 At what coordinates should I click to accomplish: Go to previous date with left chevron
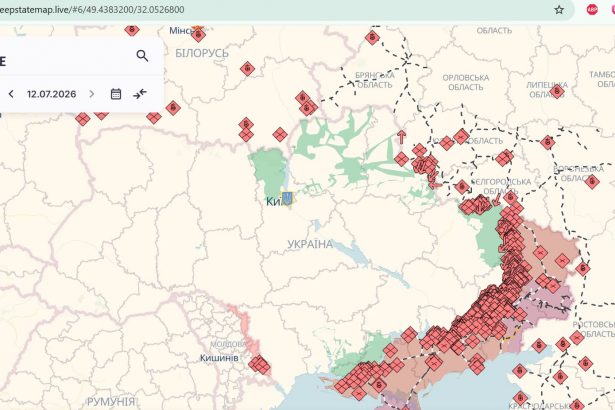pos(11,94)
